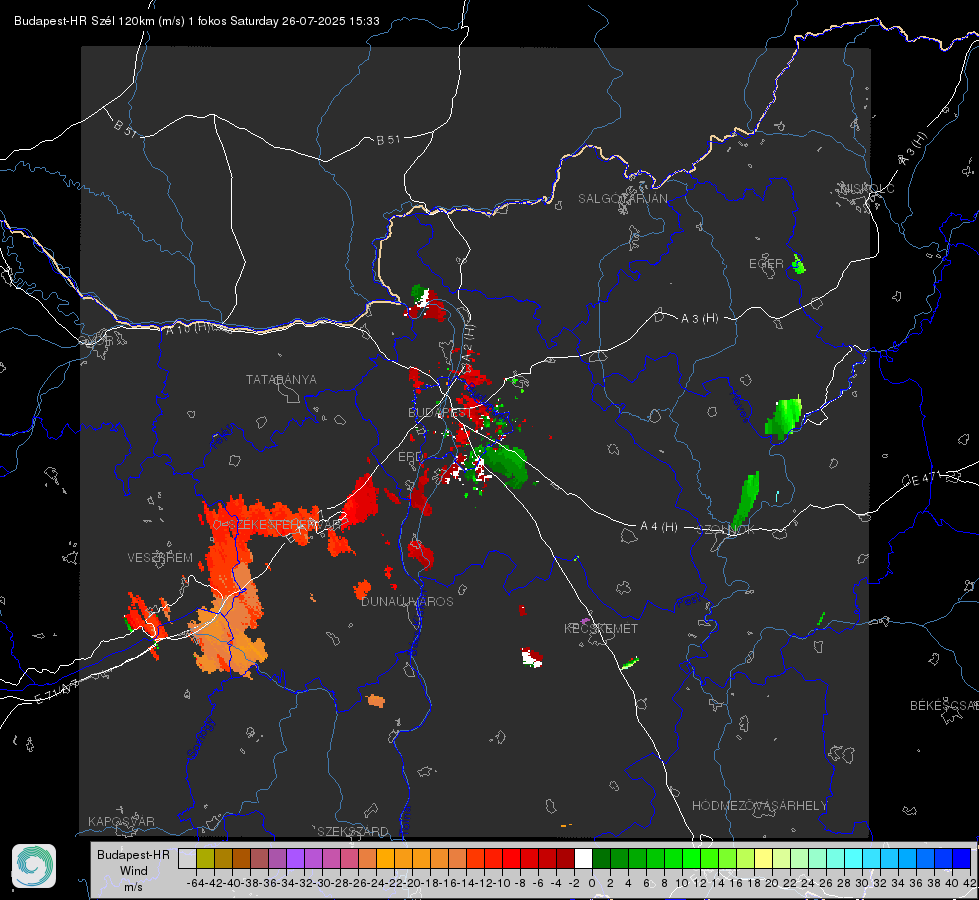Screen dimensions: 979x900
Task: Click the BÉKÉSCSABA city label
Action: (944, 706)
